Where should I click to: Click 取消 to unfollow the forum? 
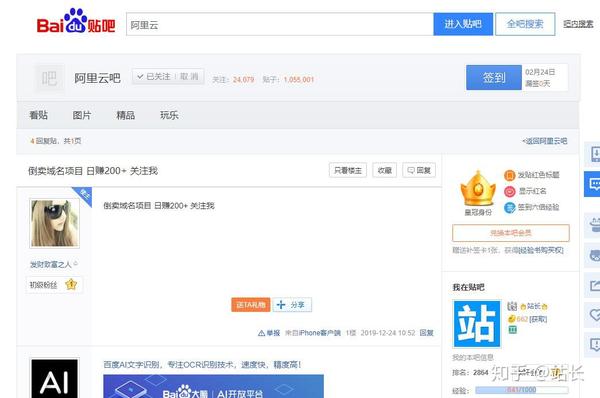(x=189, y=77)
